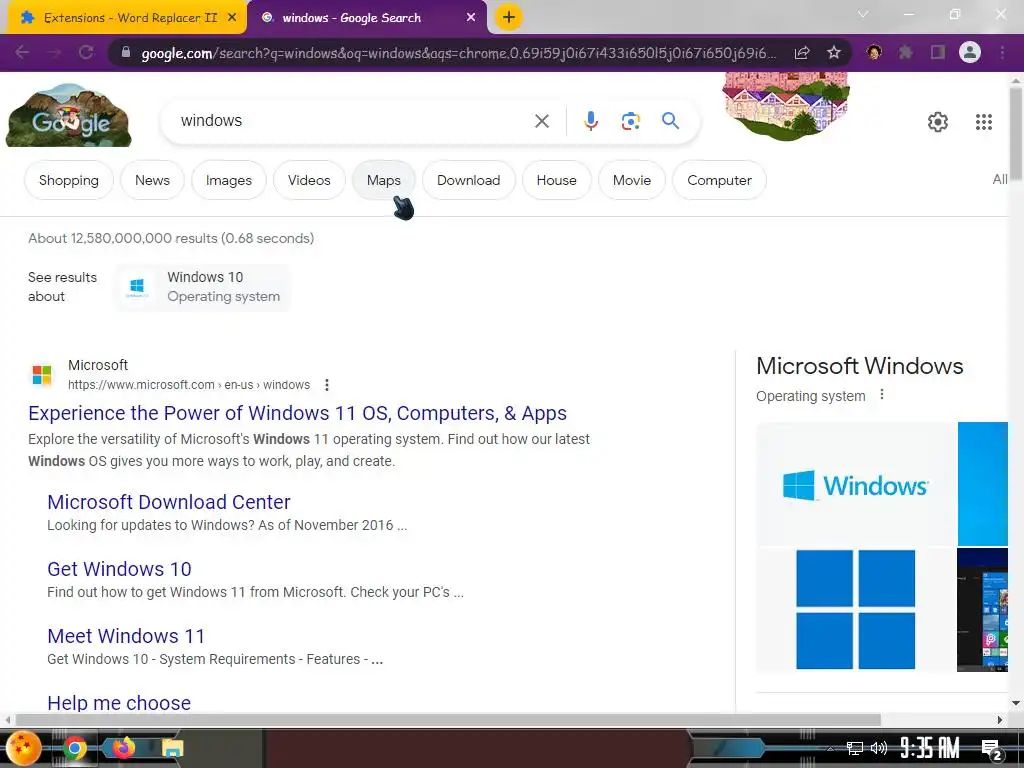The height and width of the screenshot is (768, 1024).
Task: Open the Microsoft Download Center link
Action: 168,502
